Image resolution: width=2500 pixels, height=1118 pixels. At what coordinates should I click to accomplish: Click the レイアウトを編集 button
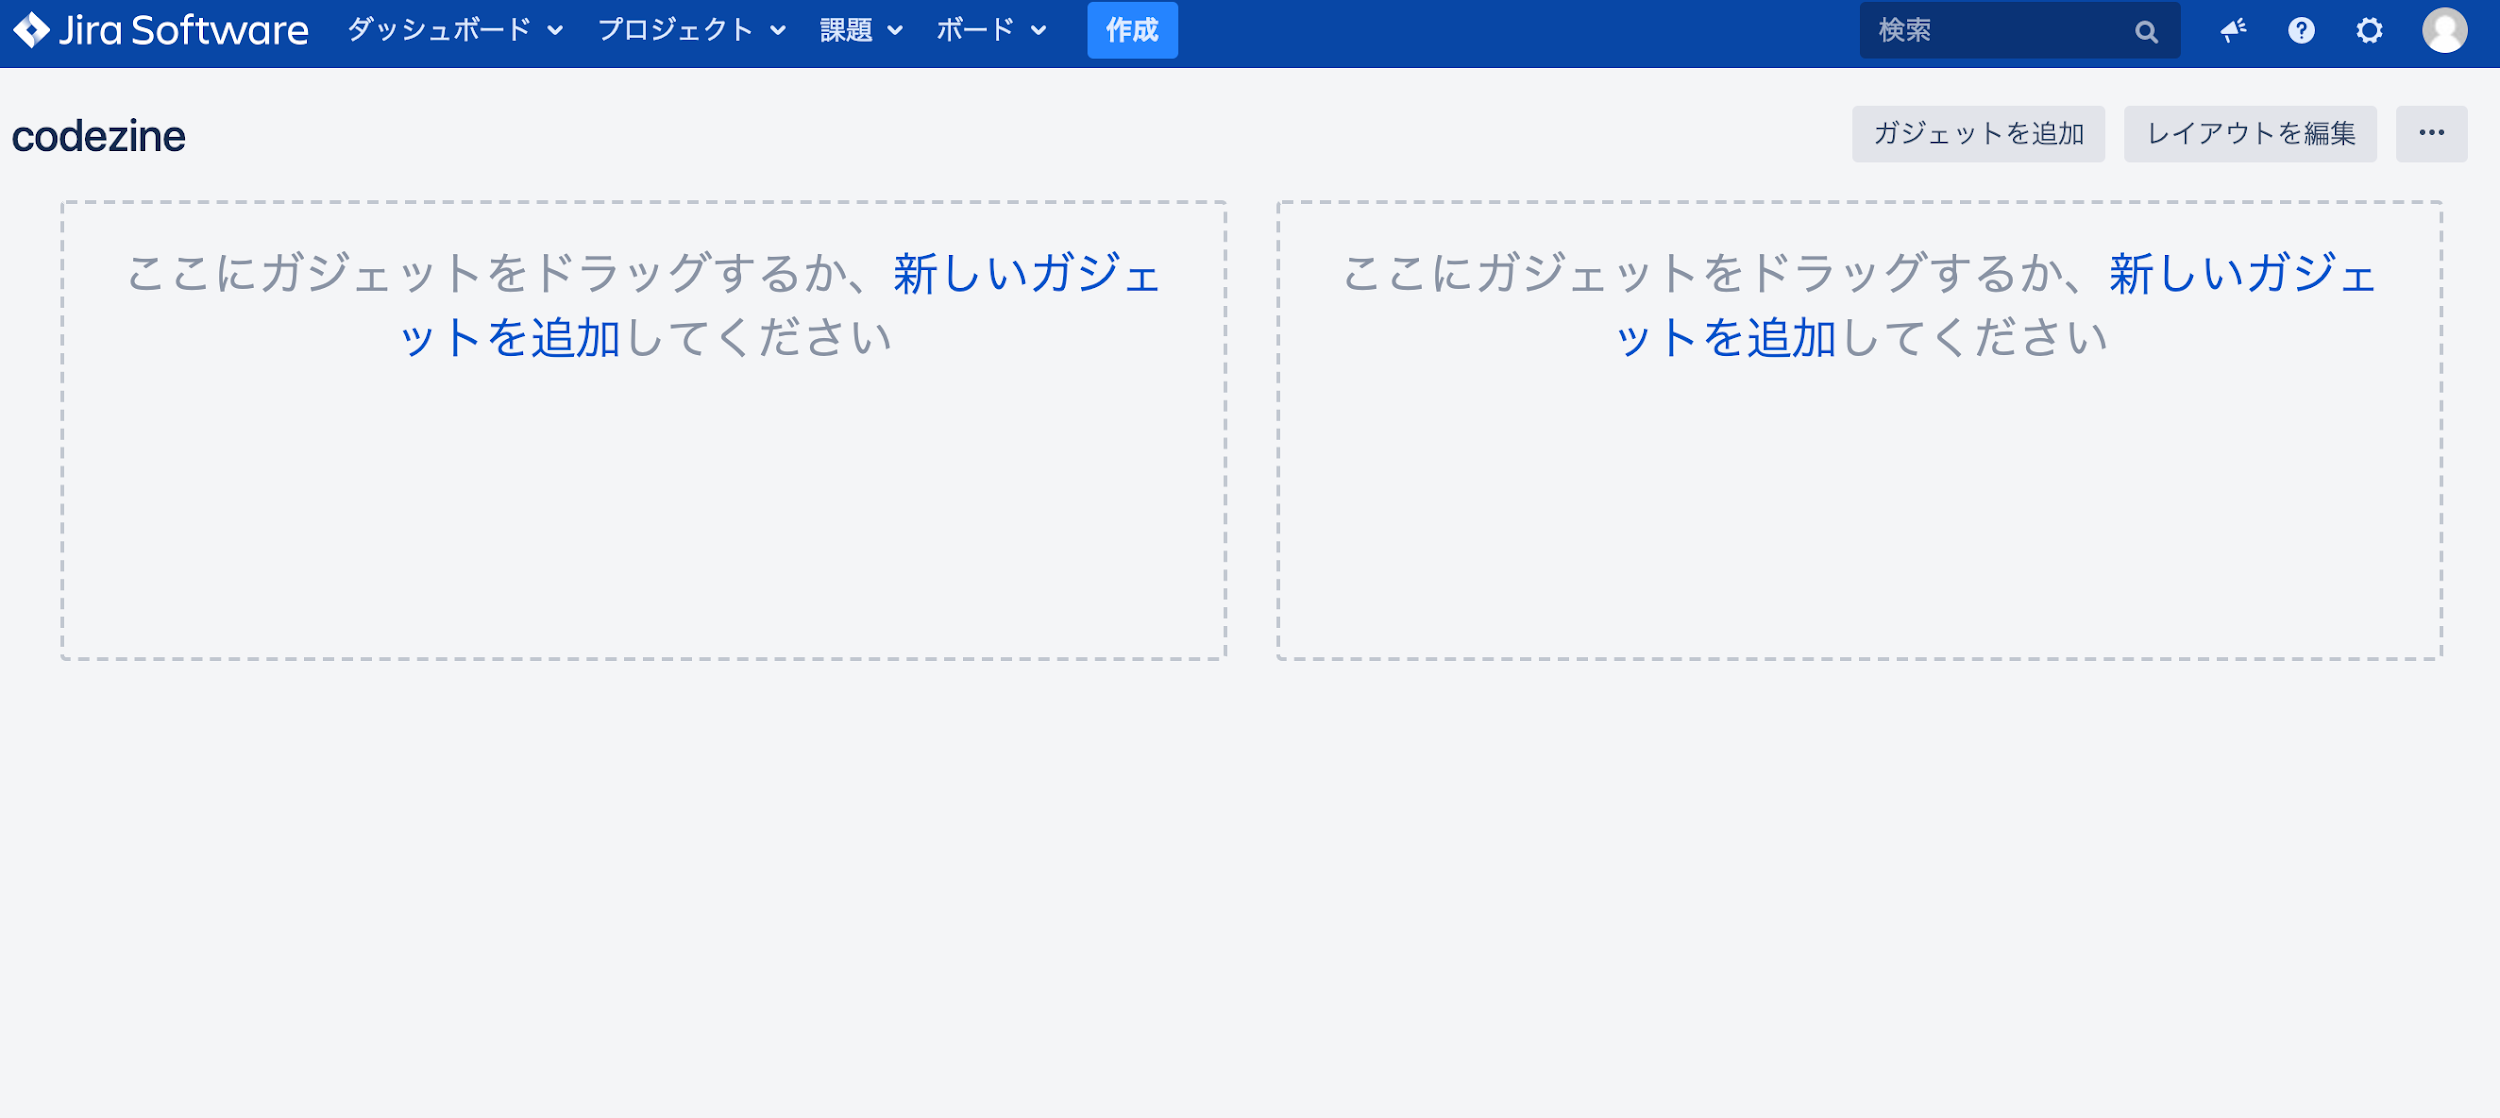coord(2250,134)
